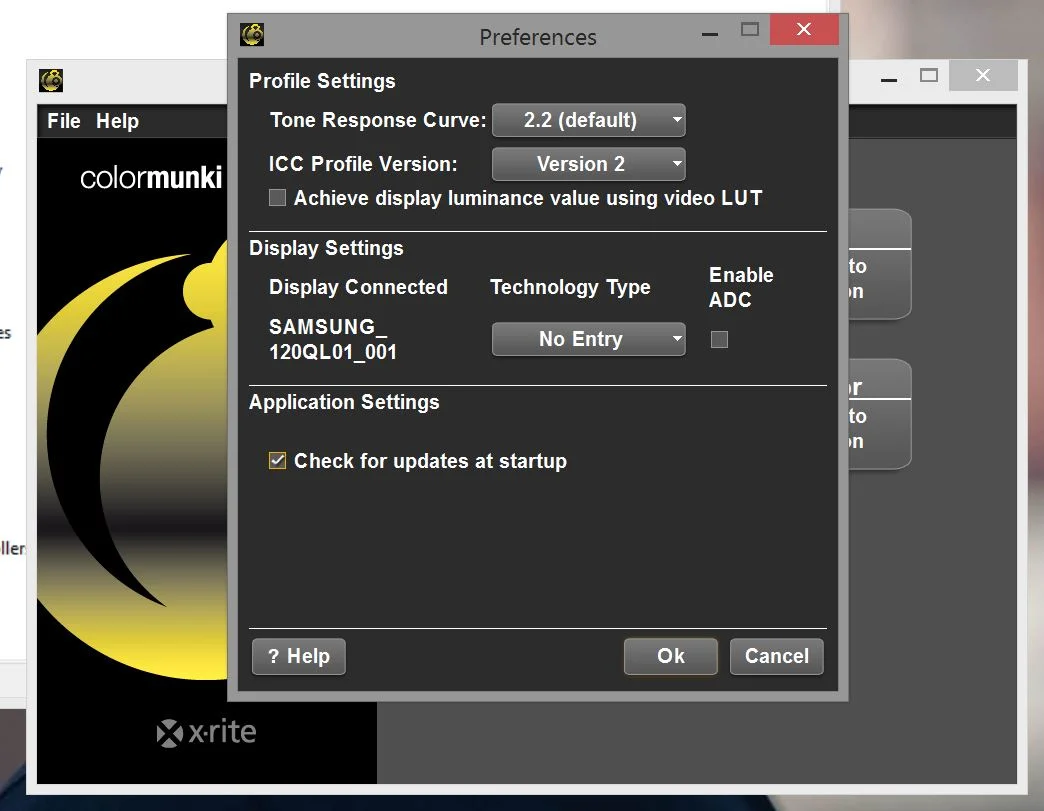This screenshot has height=811, width=1044.
Task: Close the ColorMunki main window
Action: 983,75
